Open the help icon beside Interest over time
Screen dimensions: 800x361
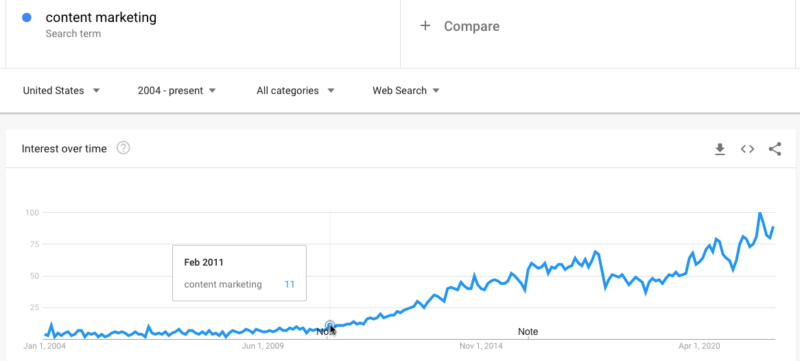[123, 148]
